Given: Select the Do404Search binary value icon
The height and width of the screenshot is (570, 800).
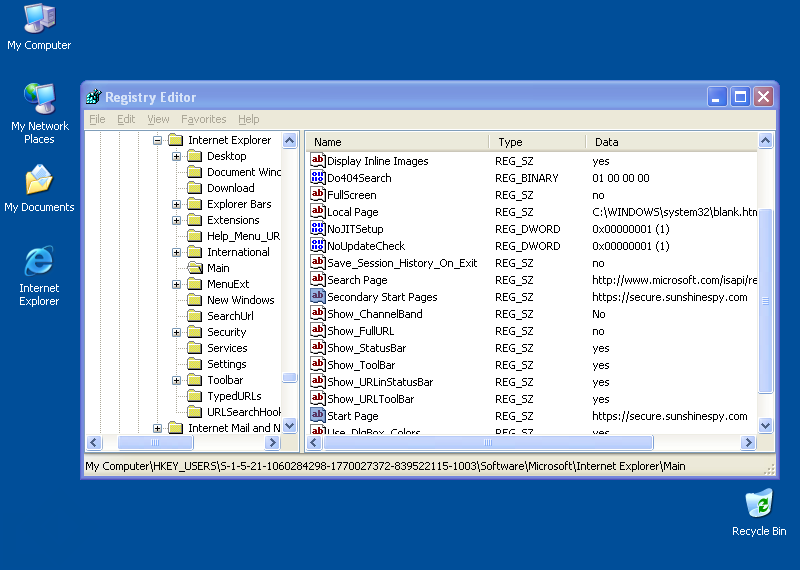Looking at the screenshot, I should point(317,178).
